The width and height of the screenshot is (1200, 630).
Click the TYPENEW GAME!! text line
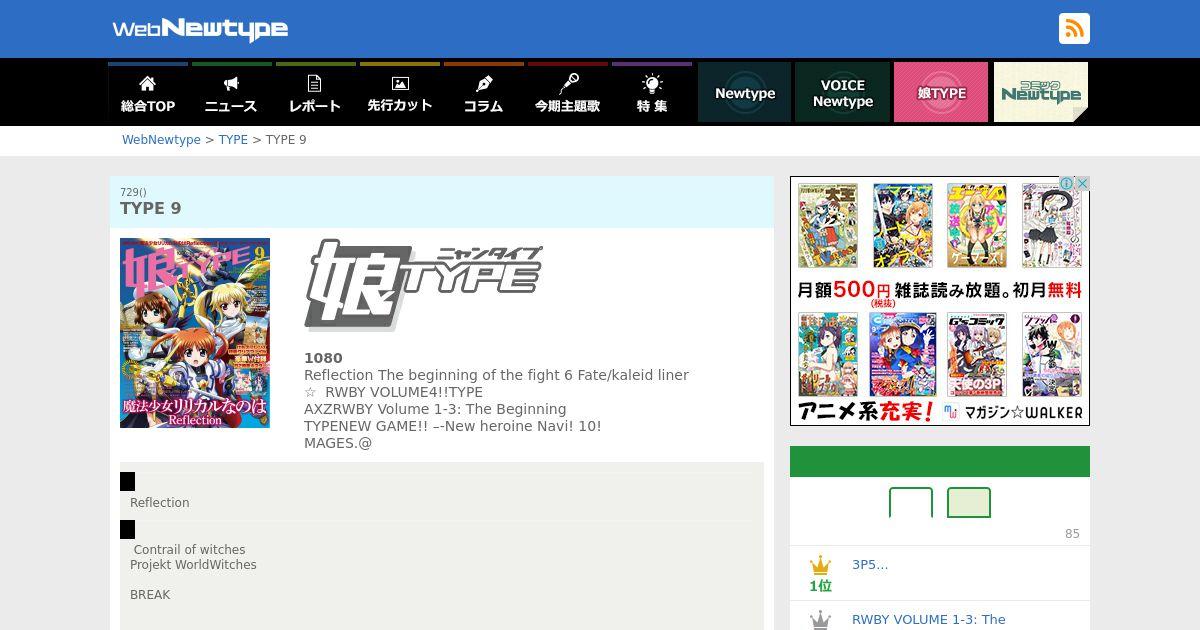[x=453, y=426]
